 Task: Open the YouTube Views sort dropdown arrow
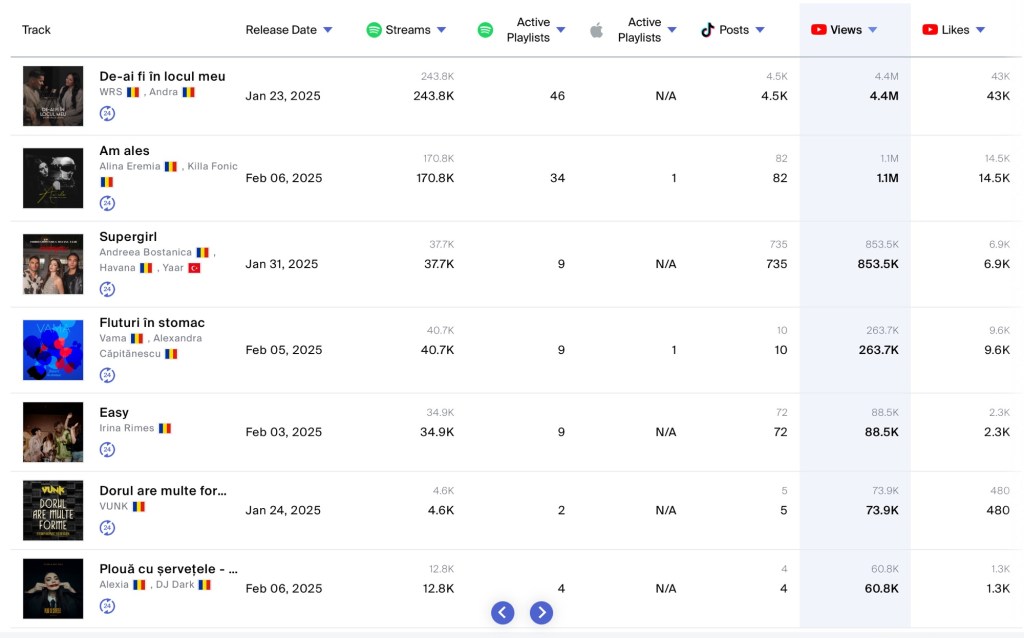(873, 30)
